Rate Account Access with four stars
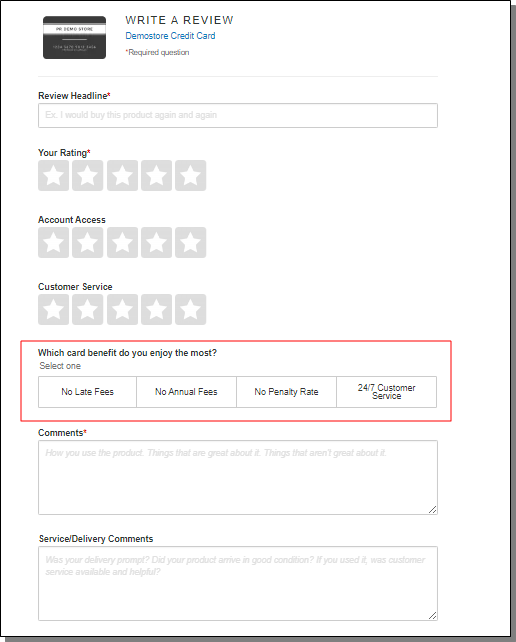The height and width of the screenshot is (642, 516). (x=156, y=242)
